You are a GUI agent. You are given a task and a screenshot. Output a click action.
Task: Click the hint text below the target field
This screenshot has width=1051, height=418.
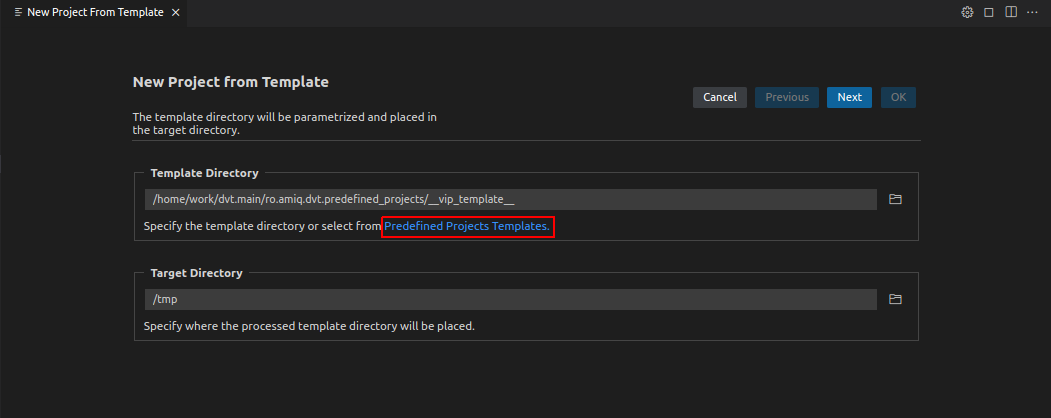(x=309, y=326)
